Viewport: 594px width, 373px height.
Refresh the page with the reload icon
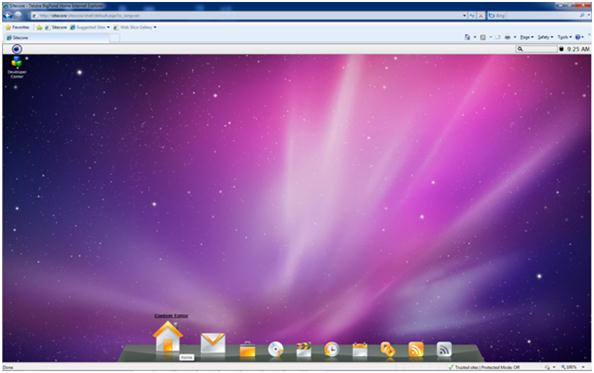(x=472, y=16)
